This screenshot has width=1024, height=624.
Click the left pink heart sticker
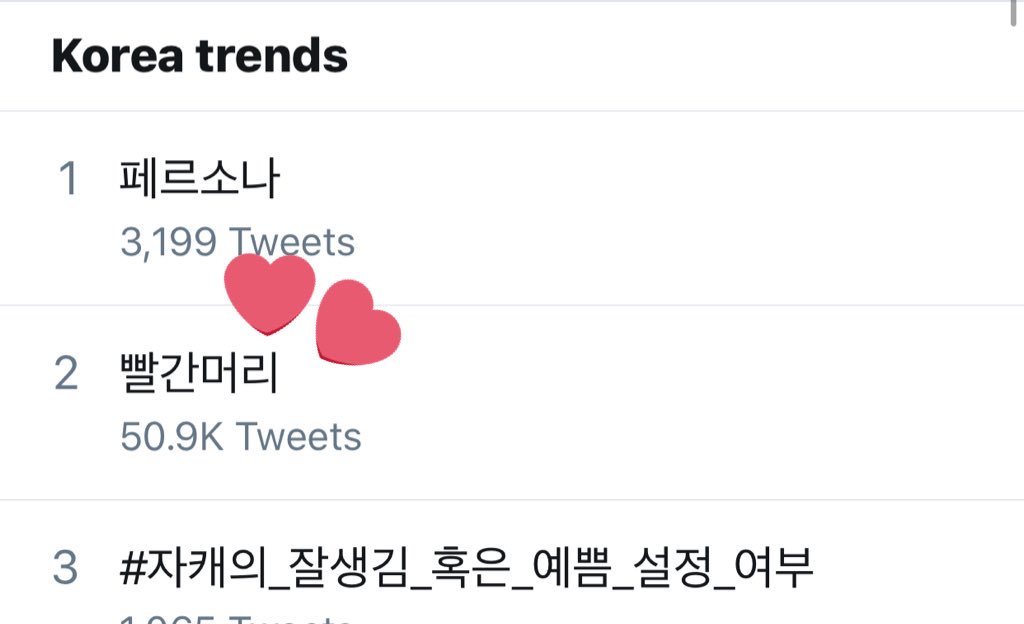point(269,292)
